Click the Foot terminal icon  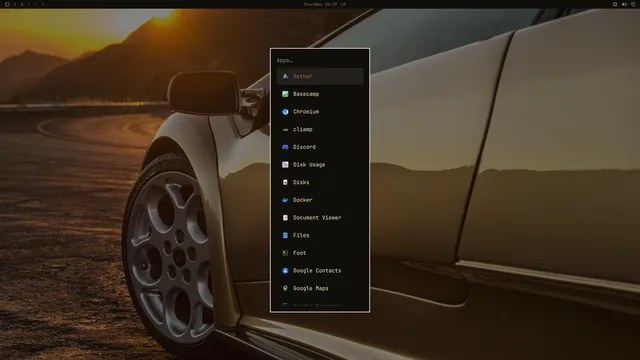coord(285,253)
